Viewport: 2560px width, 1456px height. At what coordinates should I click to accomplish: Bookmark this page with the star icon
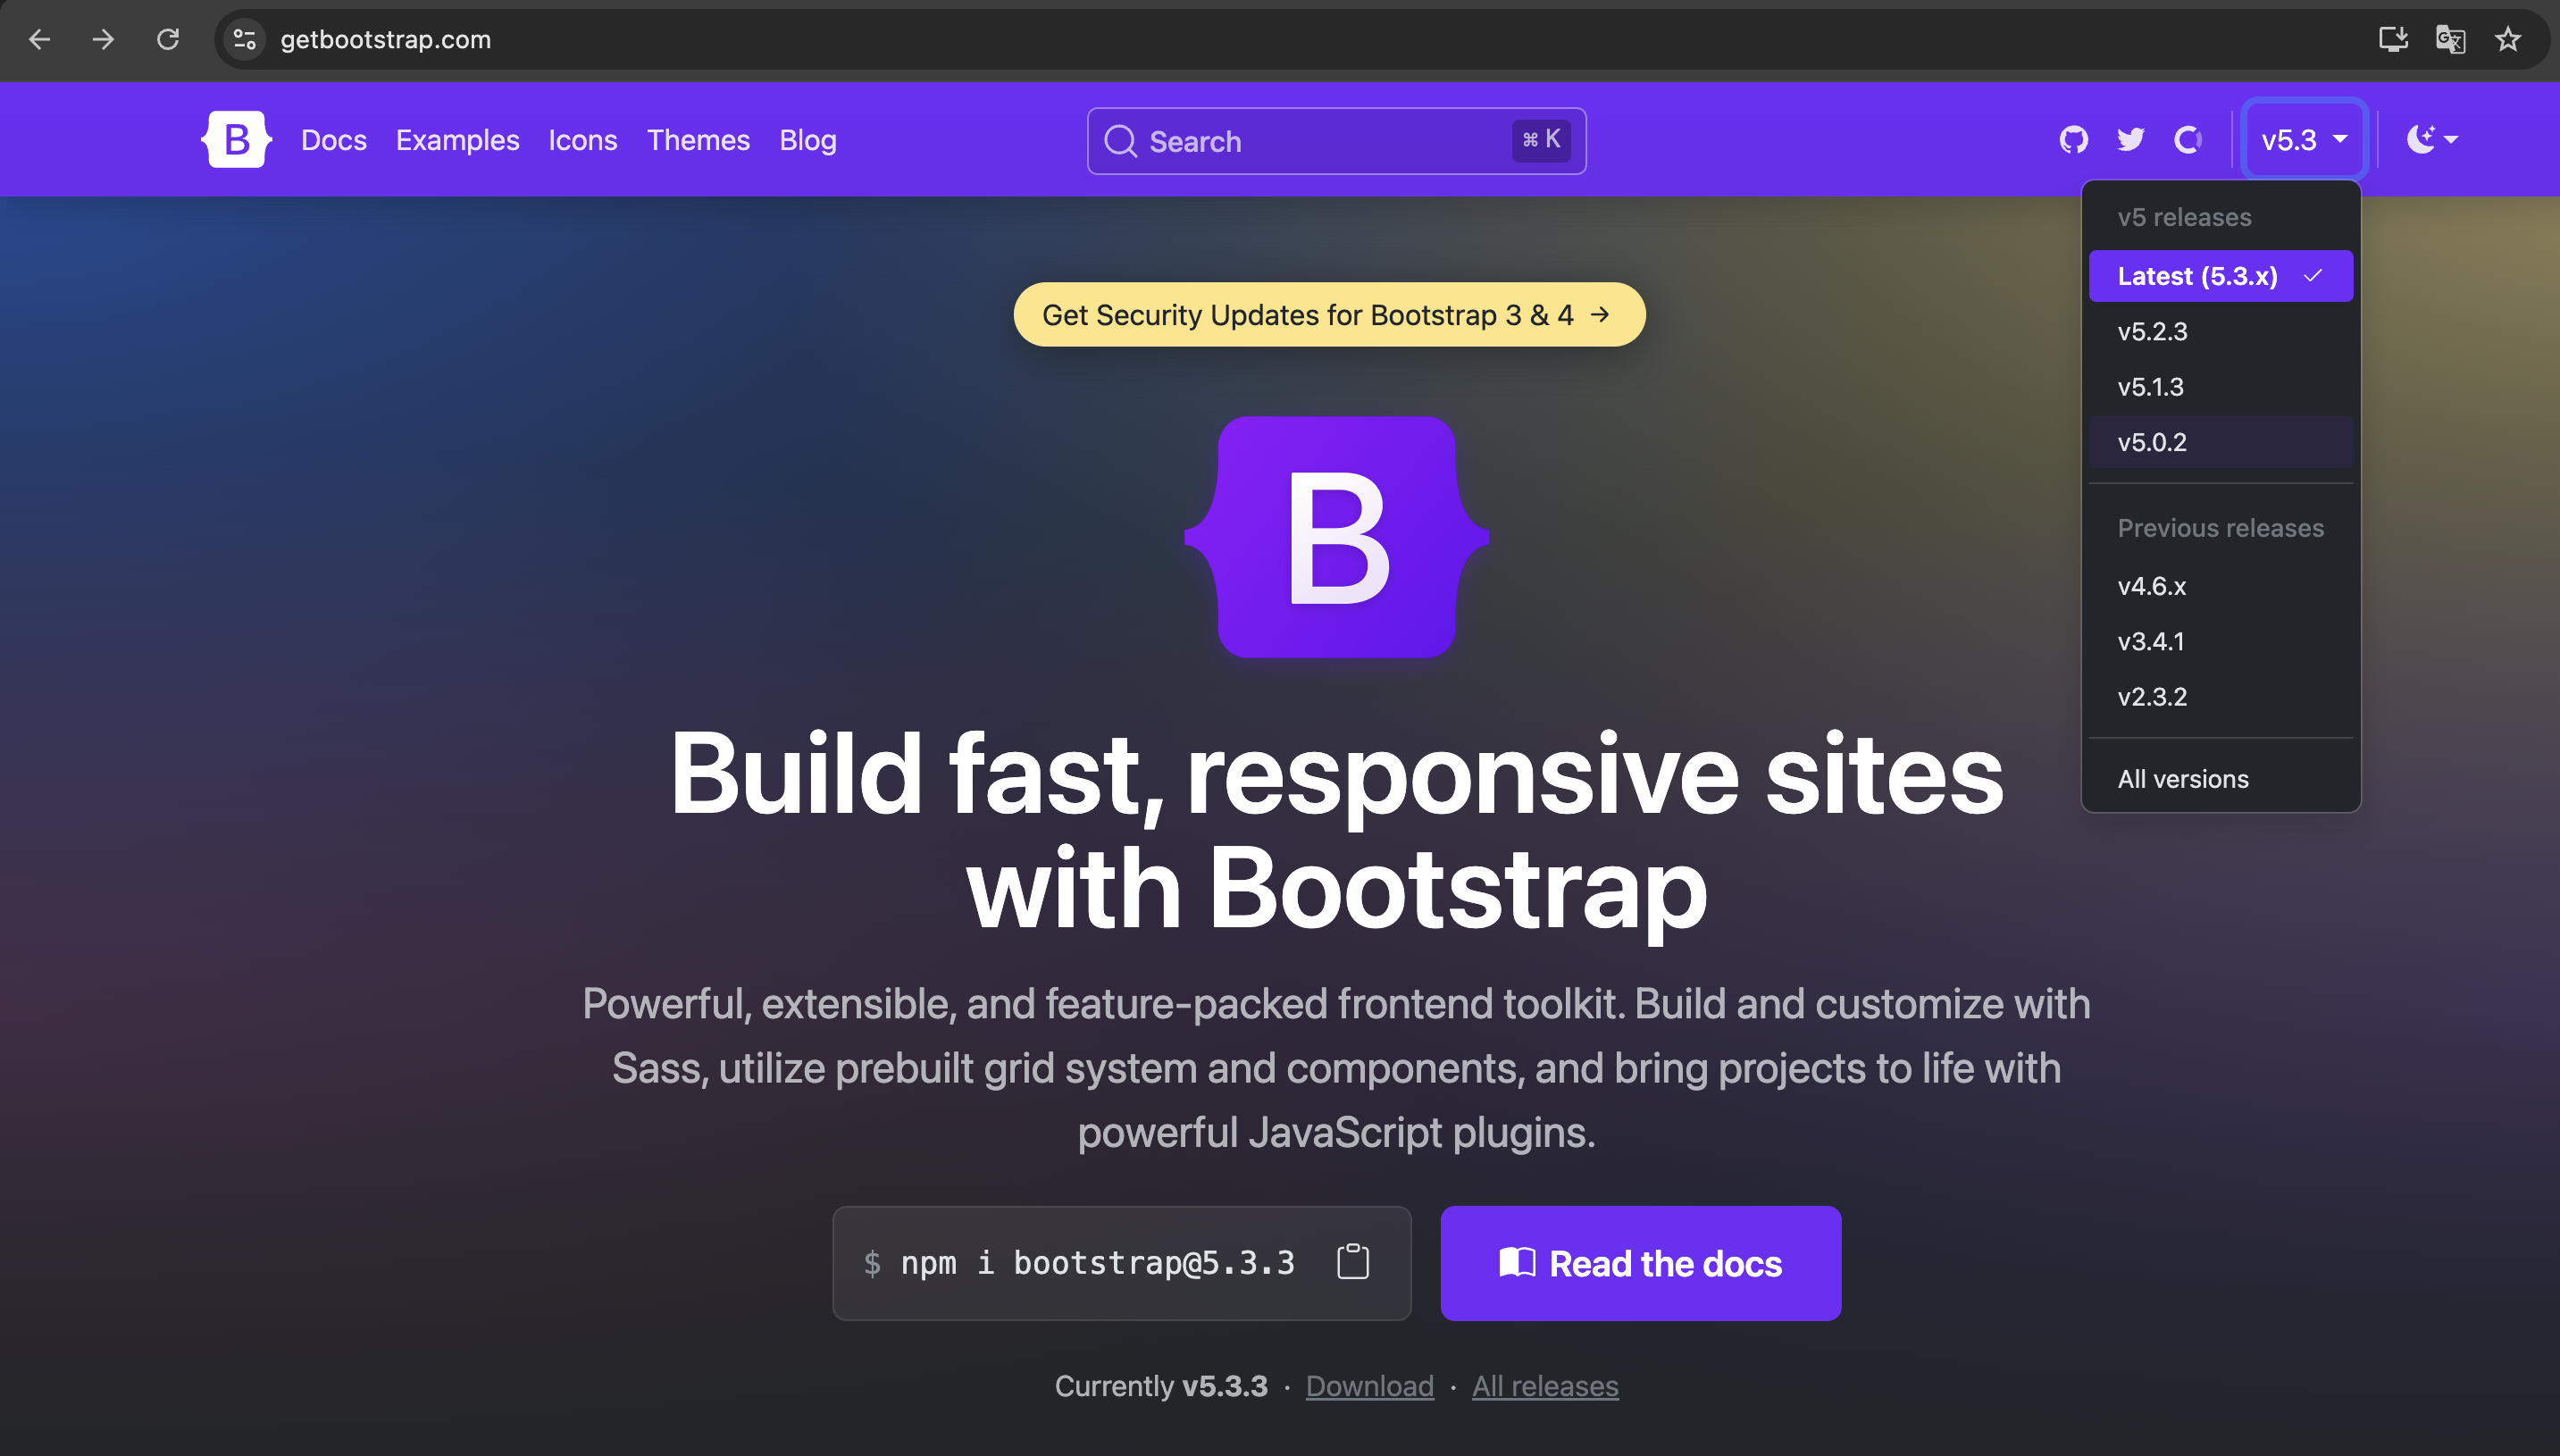[x=2508, y=39]
